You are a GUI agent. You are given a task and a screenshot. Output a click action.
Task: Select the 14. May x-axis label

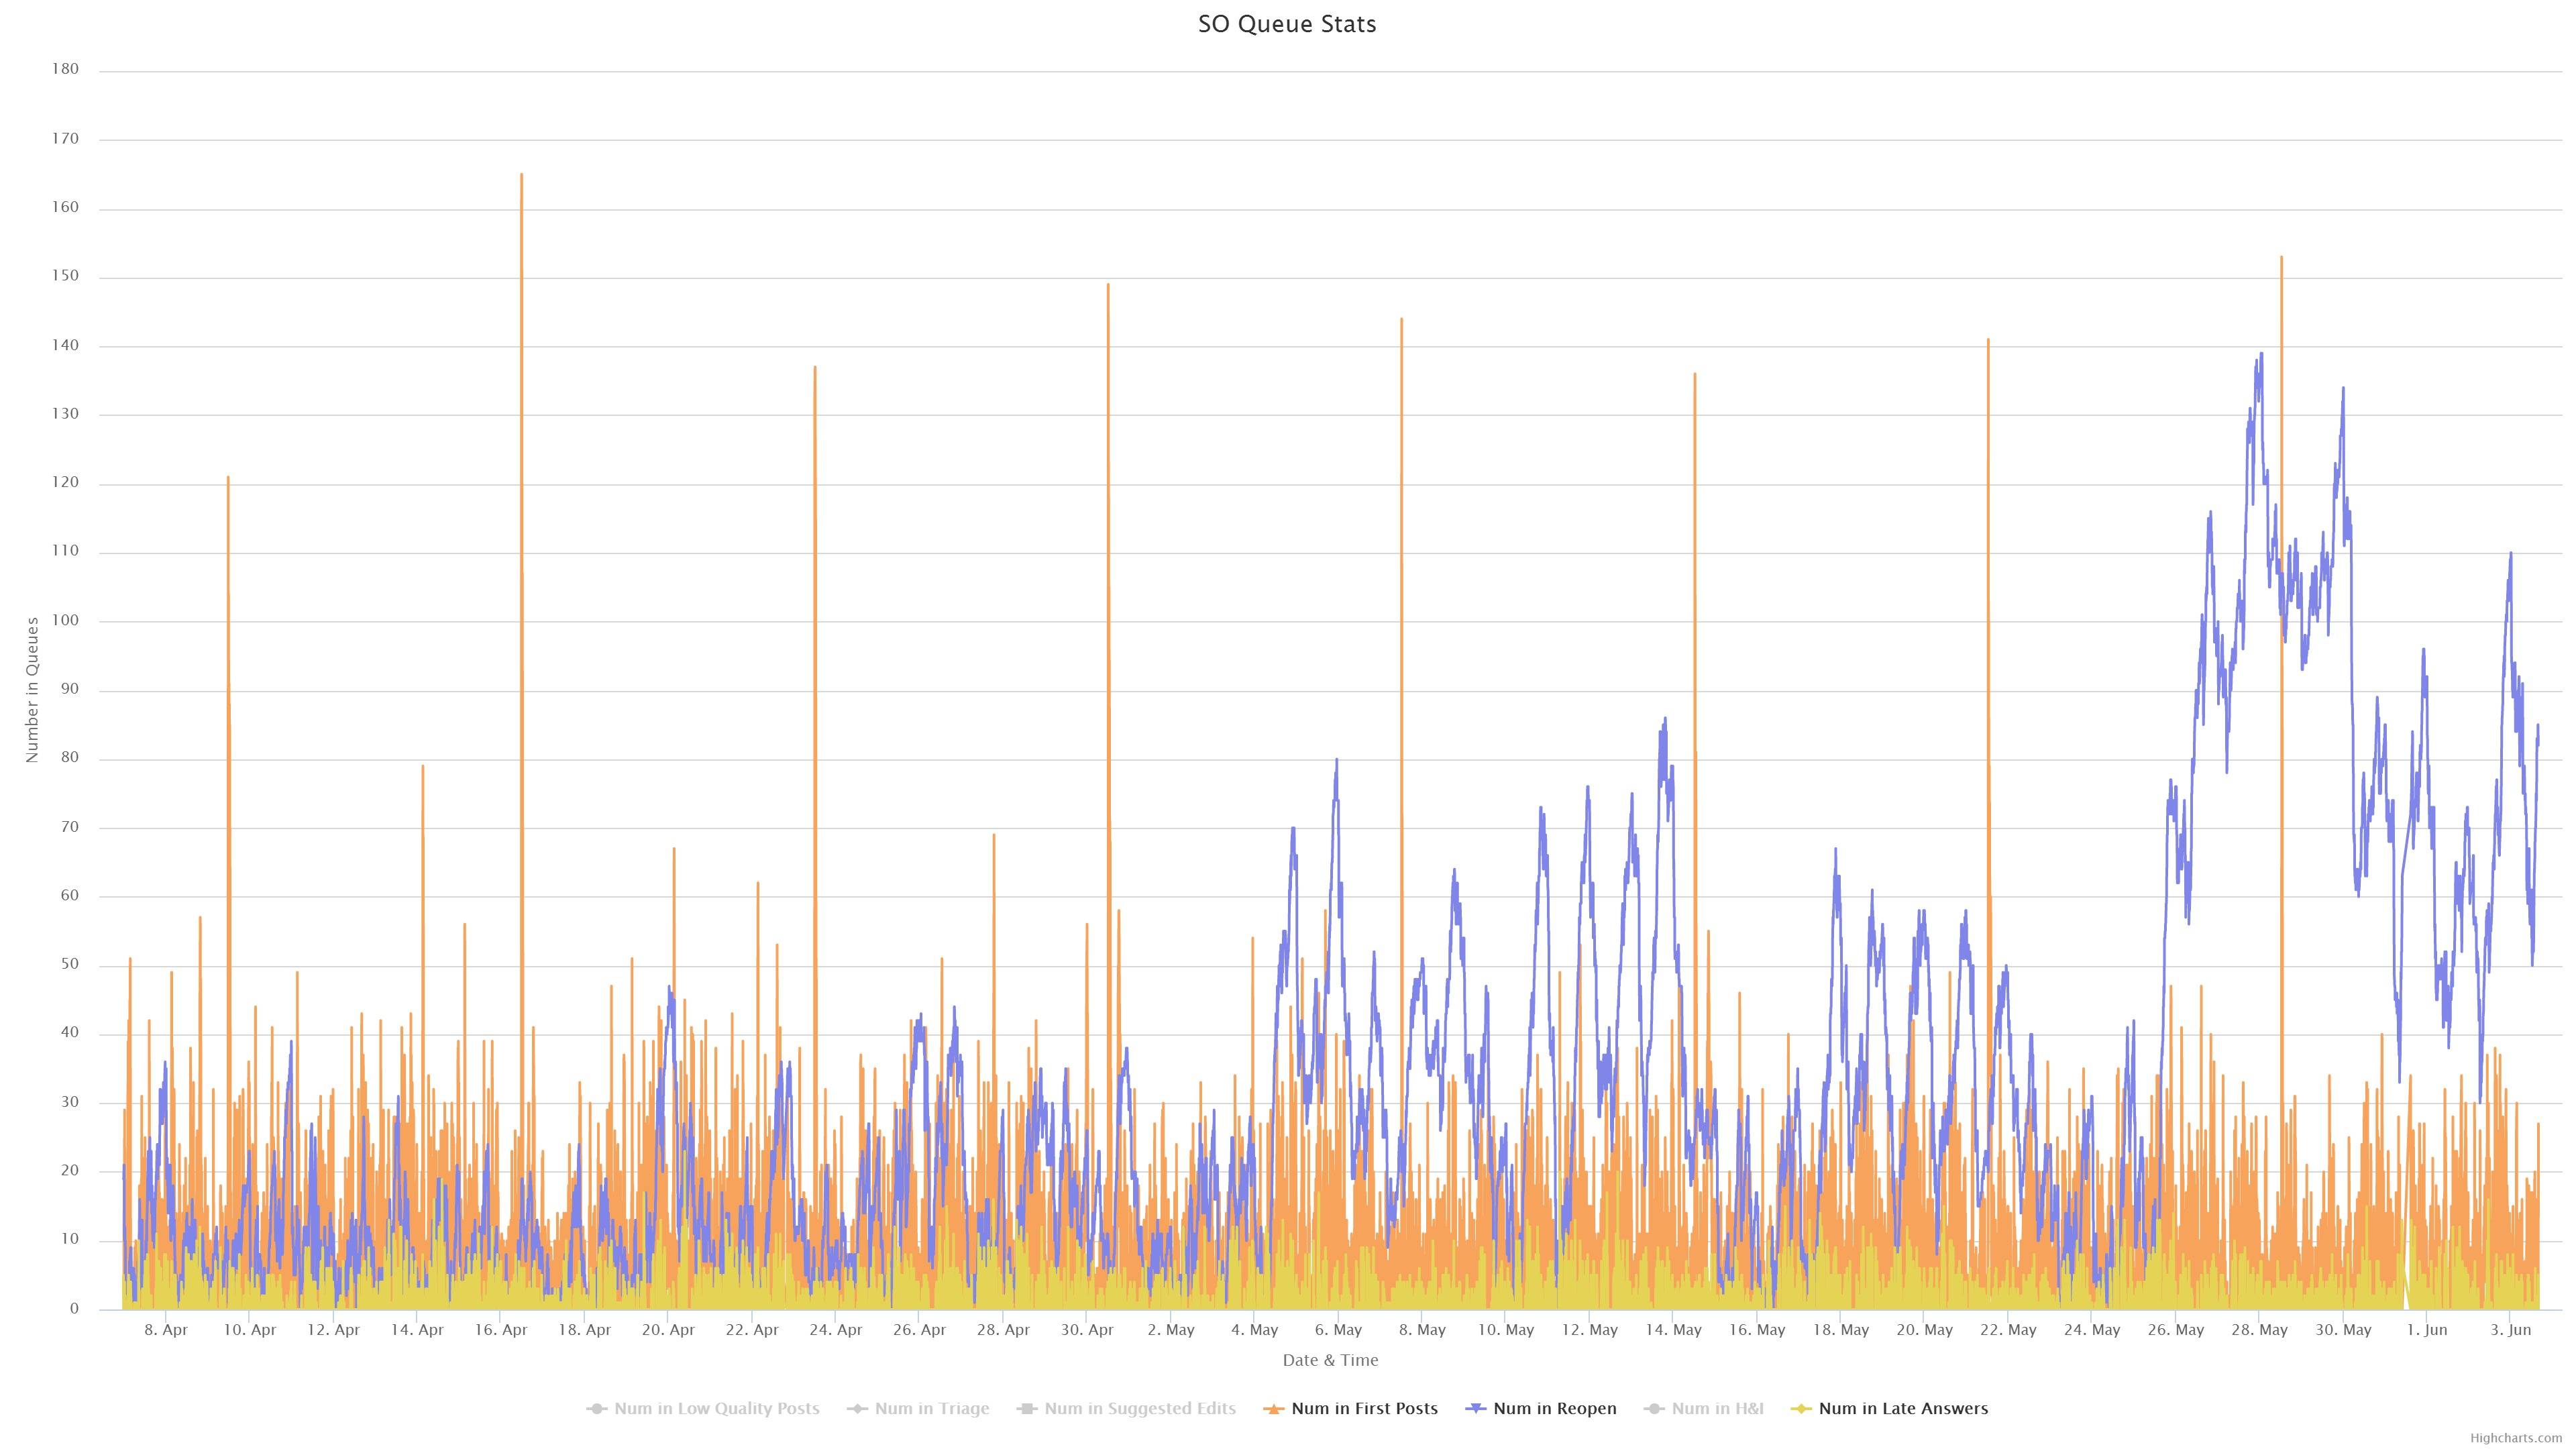pyautogui.click(x=1674, y=1330)
